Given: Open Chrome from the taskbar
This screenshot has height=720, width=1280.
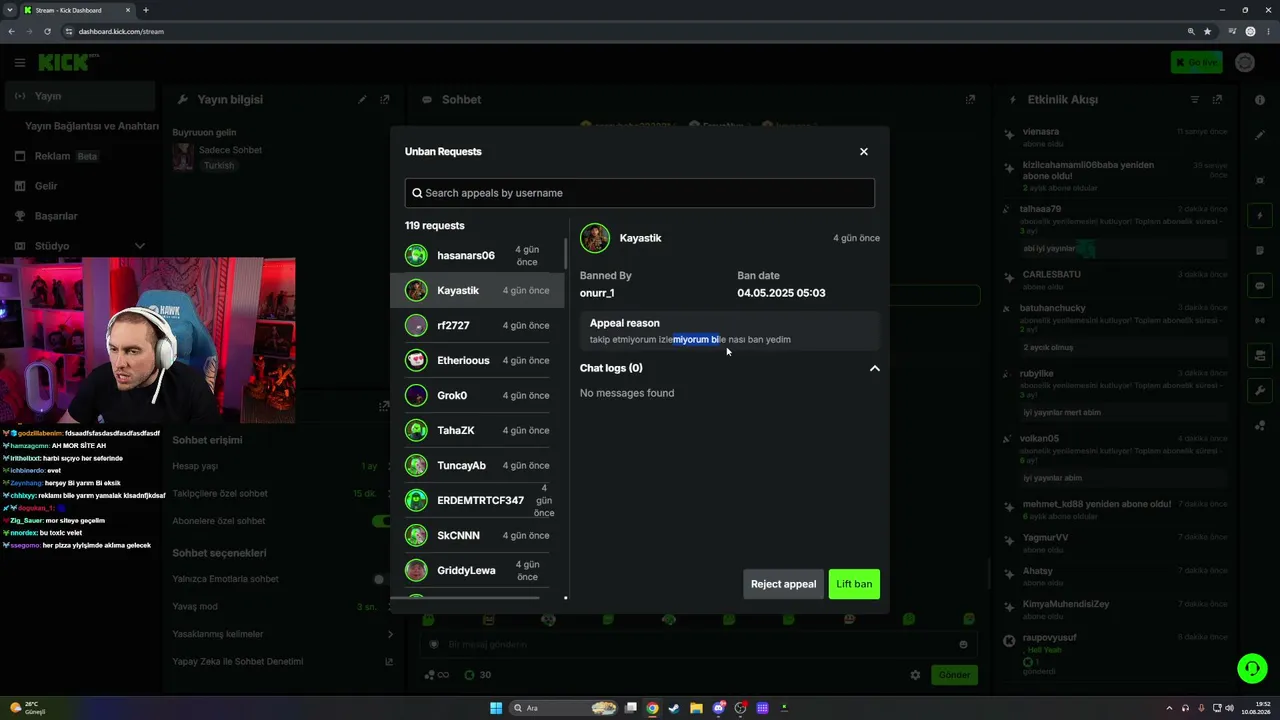Looking at the screenshot, I should click(x=652, y=708).
